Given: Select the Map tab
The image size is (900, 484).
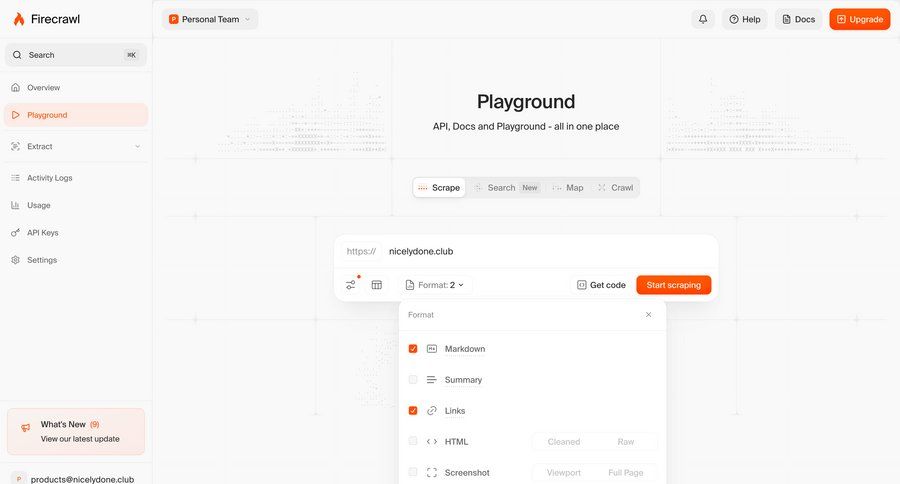Looking at the screenshot, I should [x=567, y=188].
